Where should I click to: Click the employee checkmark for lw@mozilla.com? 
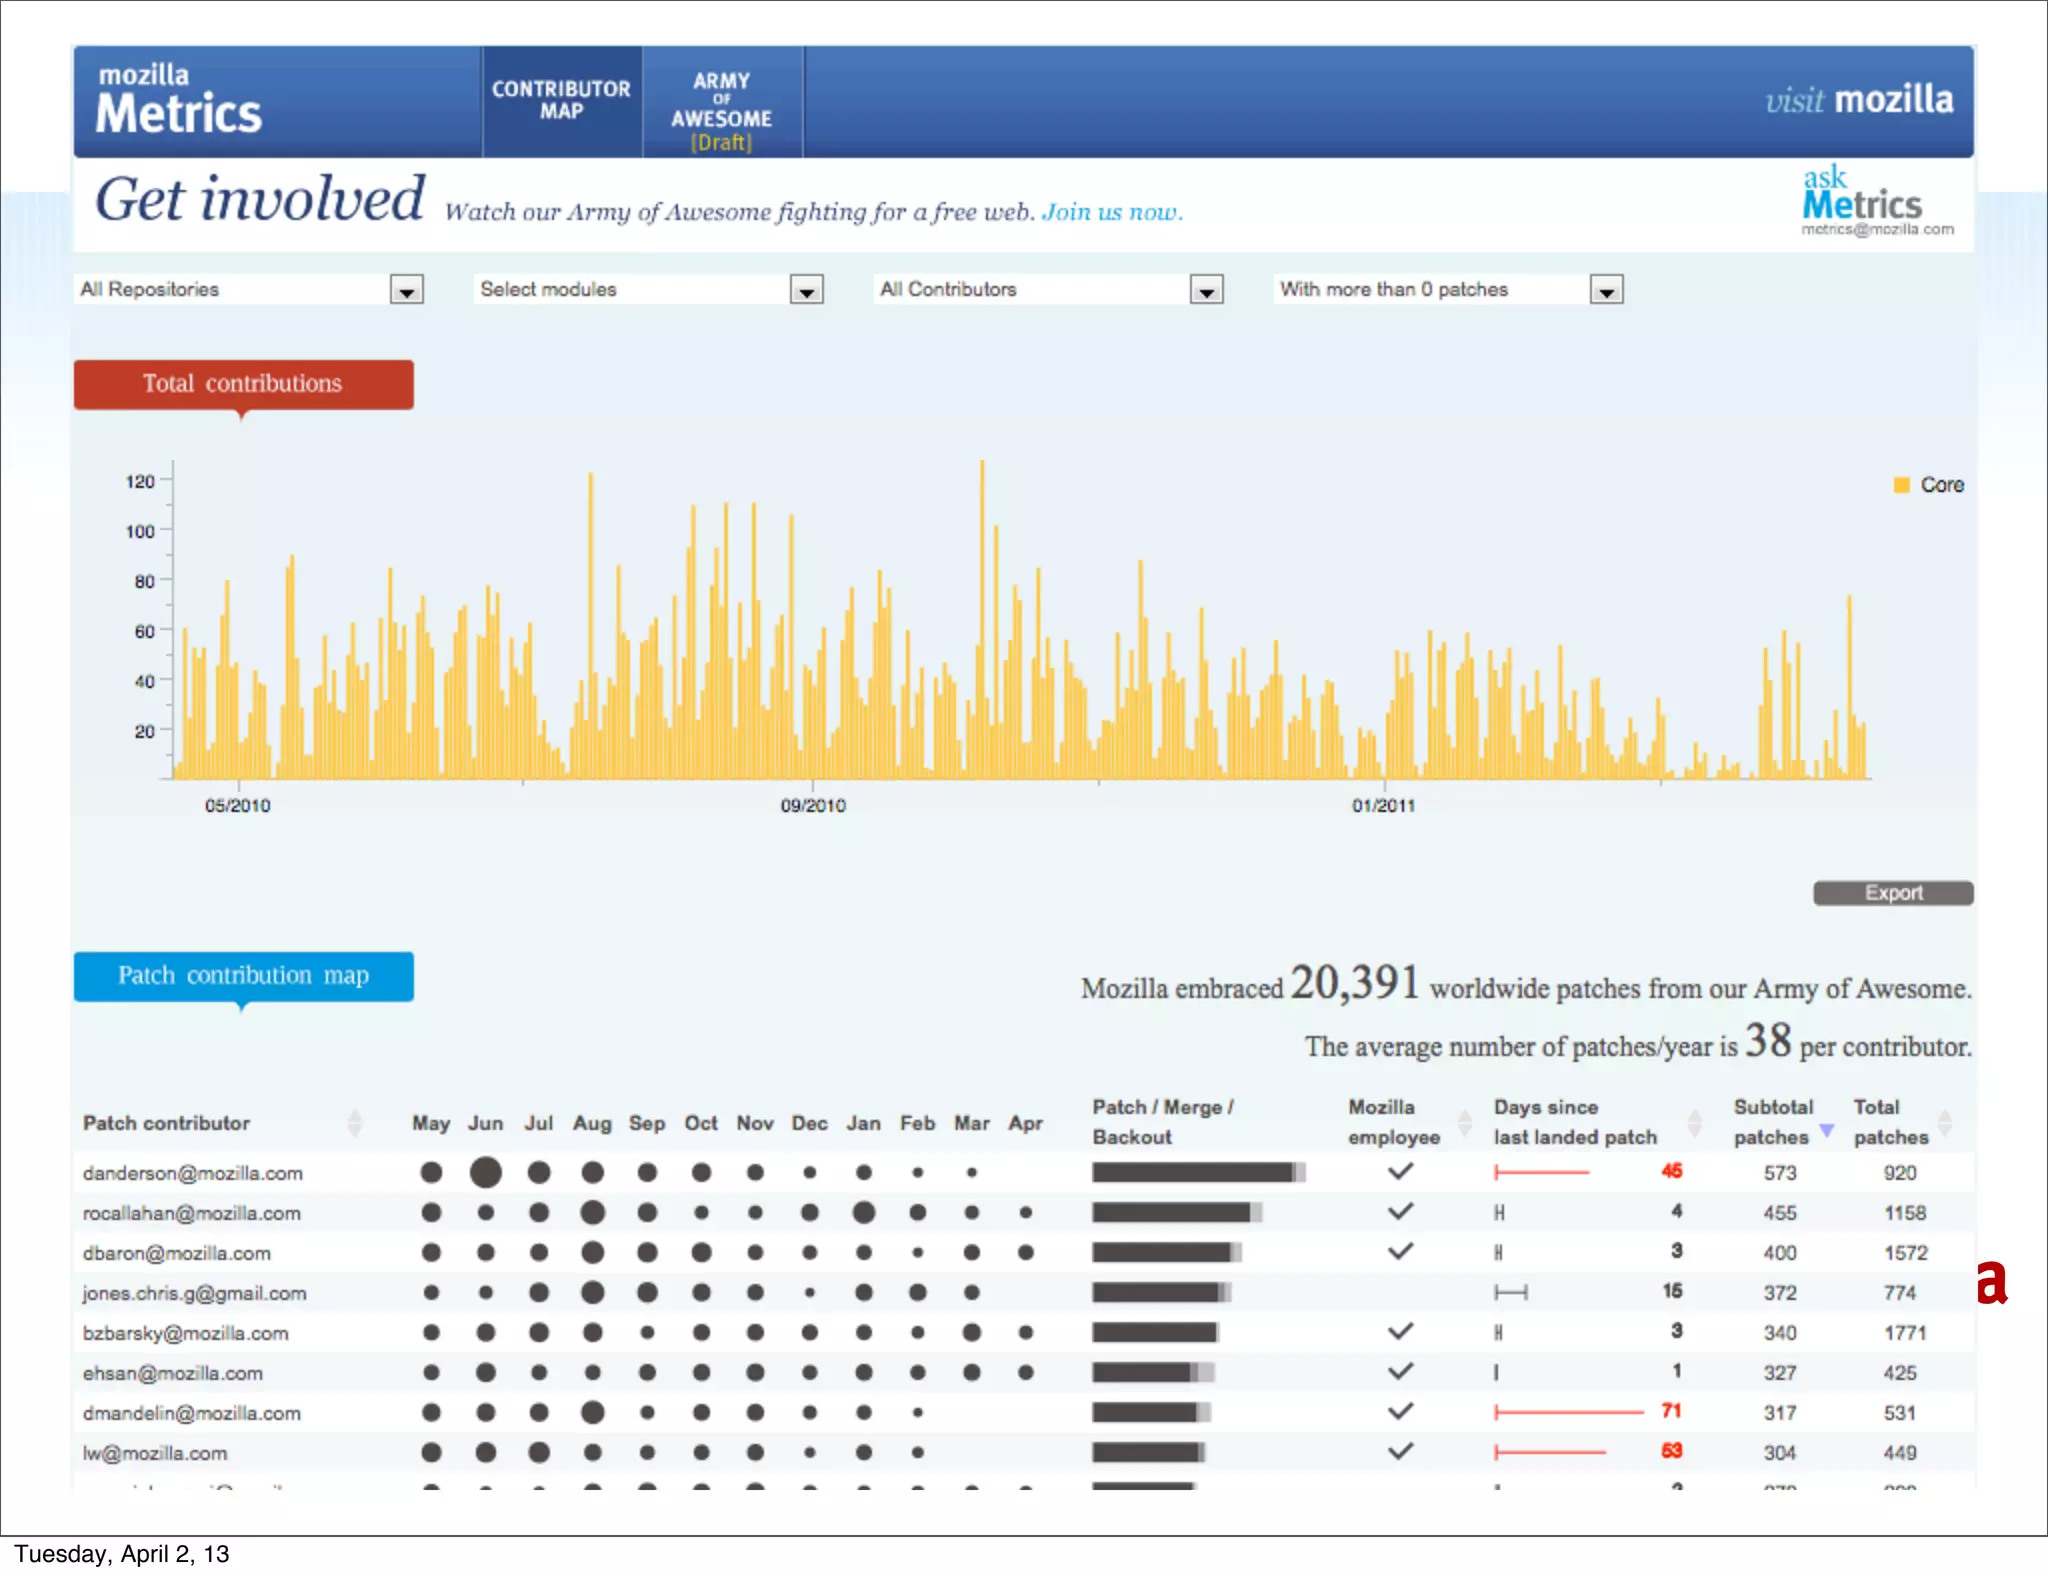pos(1400,1451)
